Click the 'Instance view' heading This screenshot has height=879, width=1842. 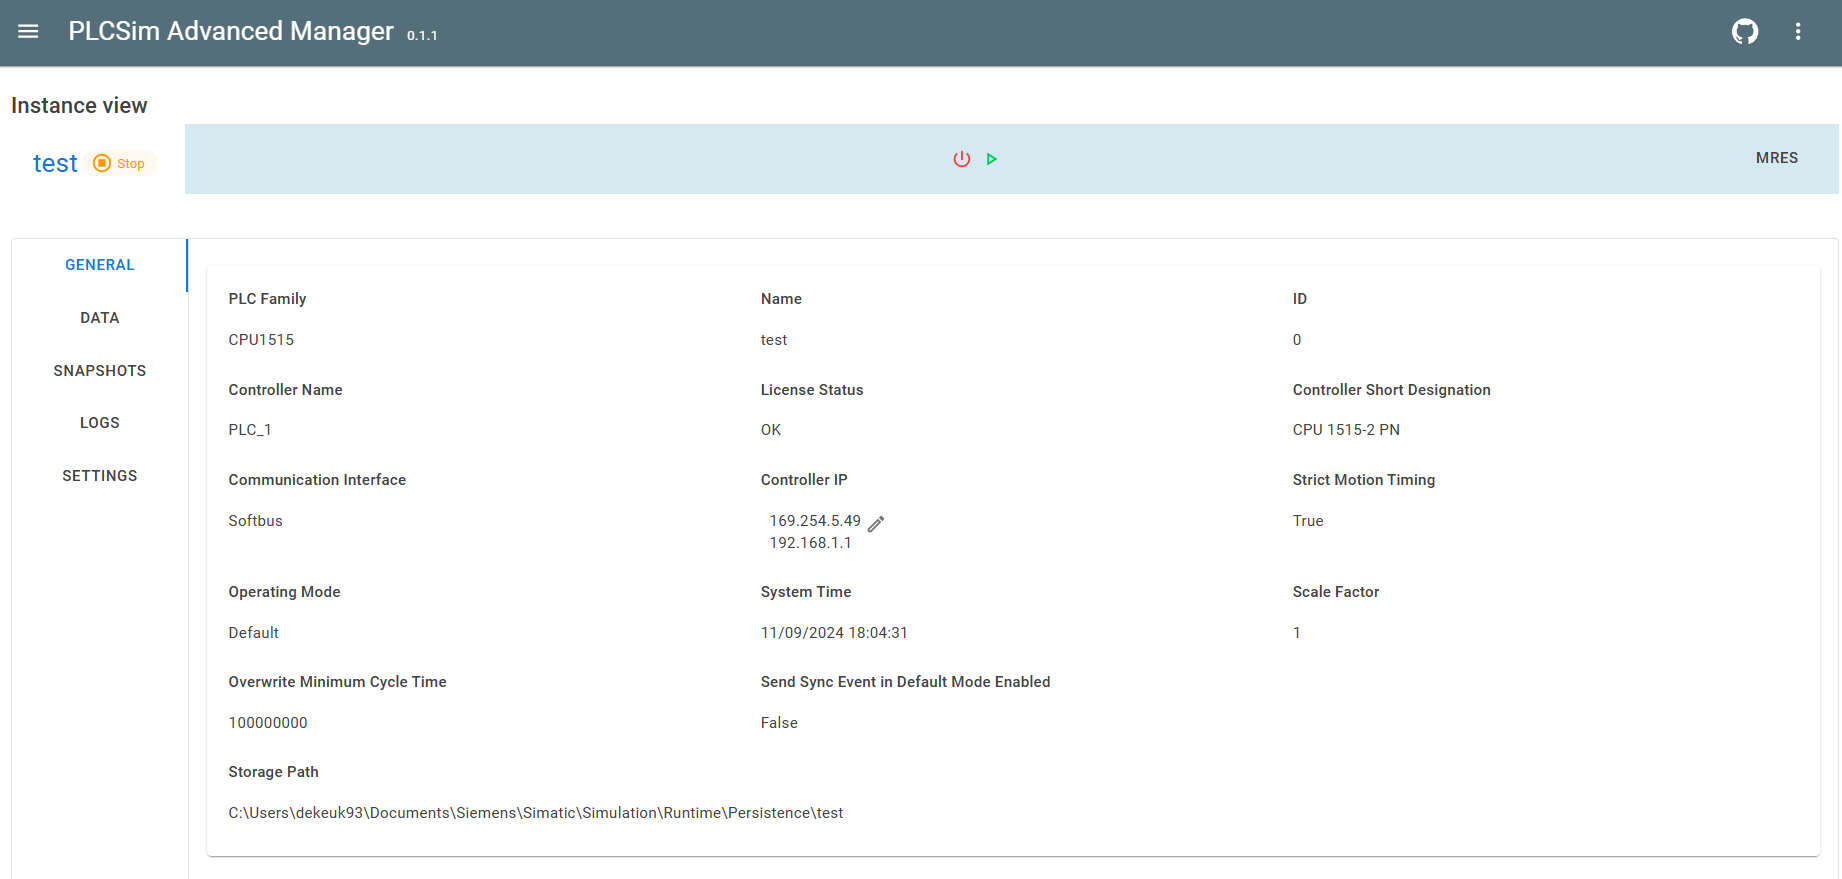tap(79, 106)
